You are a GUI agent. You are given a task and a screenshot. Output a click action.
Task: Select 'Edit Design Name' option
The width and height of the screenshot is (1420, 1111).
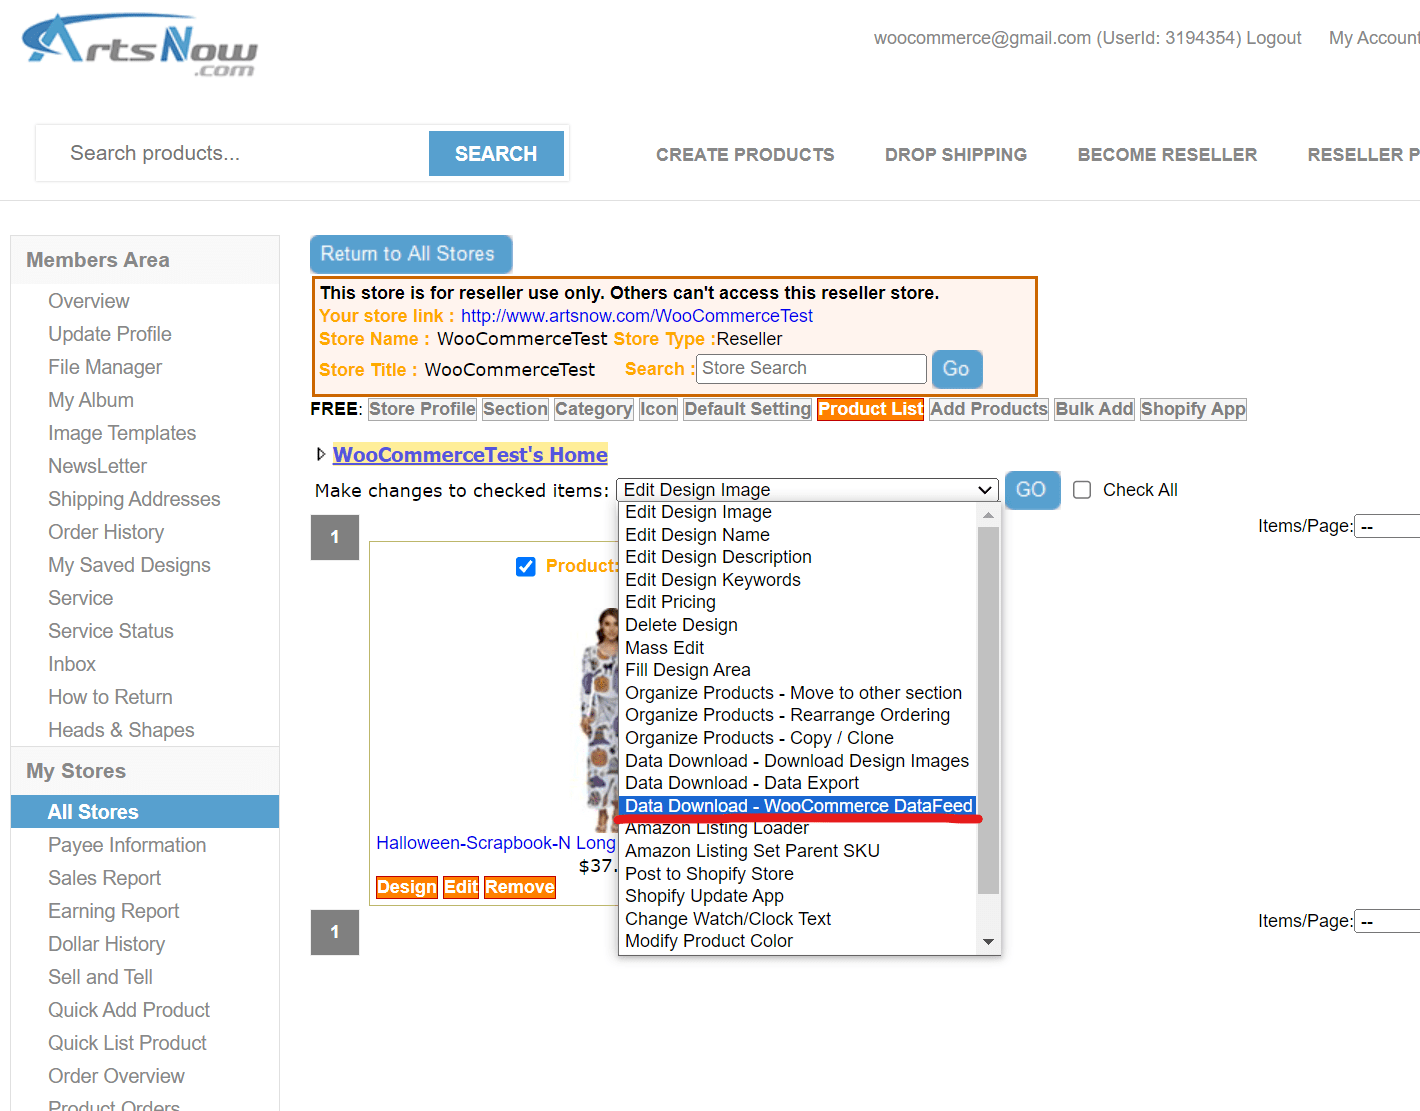(x=697, y=535)
